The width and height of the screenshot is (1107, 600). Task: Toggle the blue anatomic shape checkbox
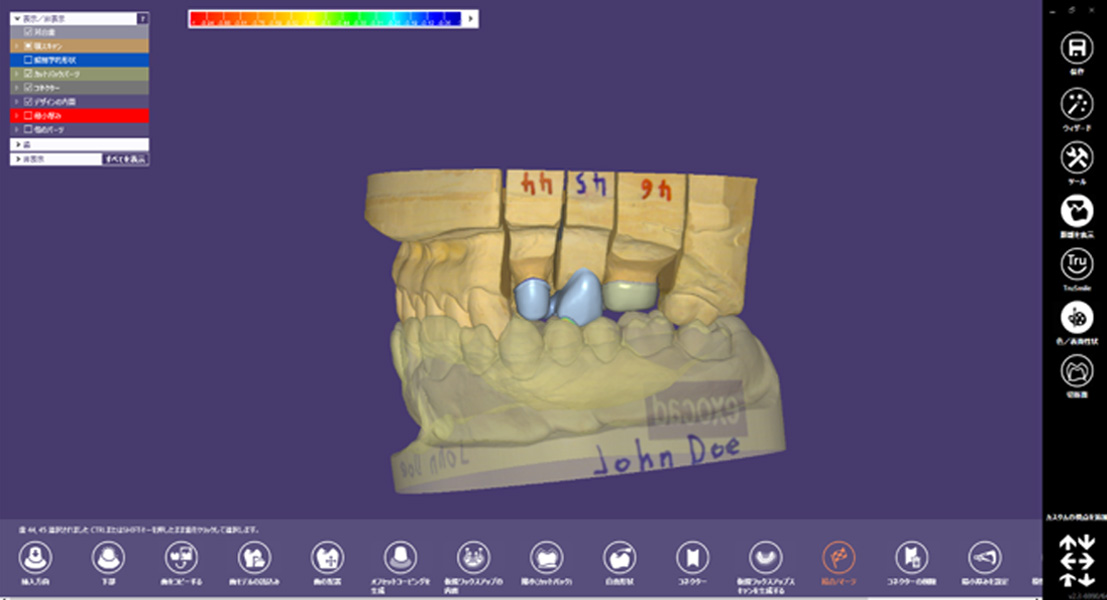[28, 59]
